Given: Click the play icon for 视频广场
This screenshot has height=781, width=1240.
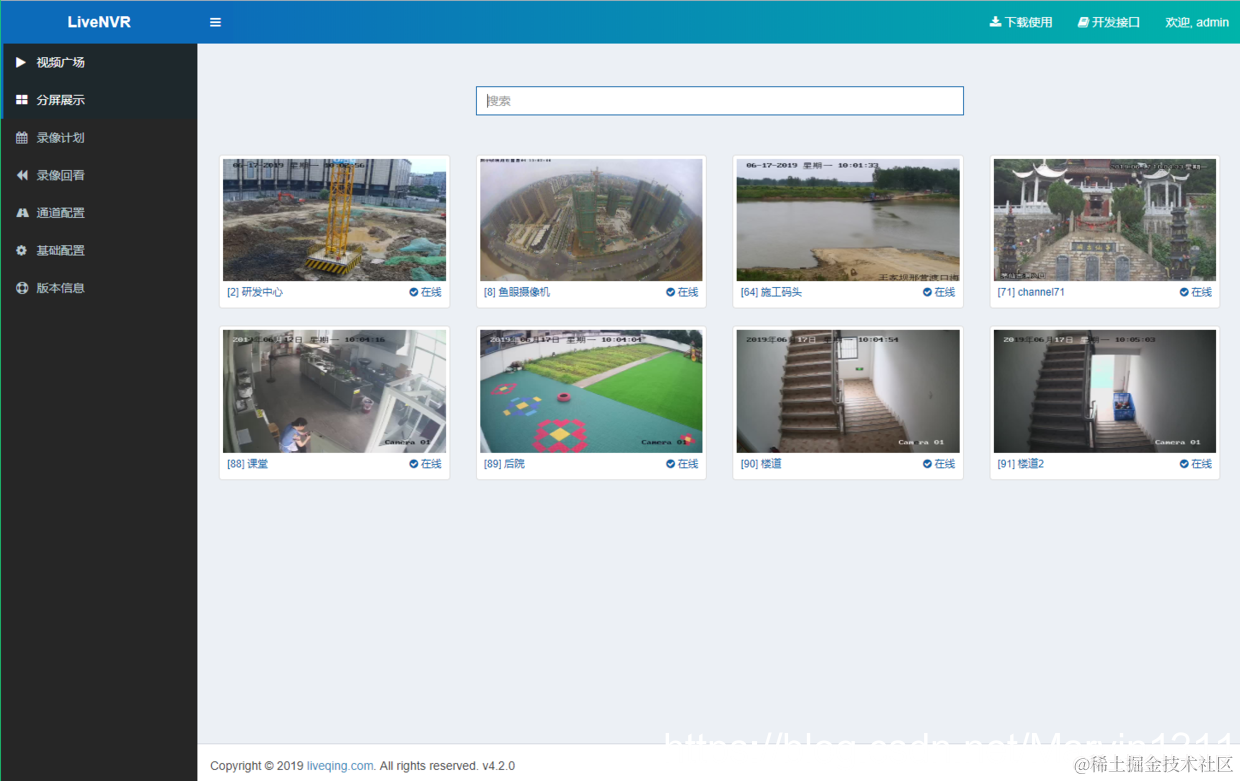Looking at the screenshot, I should 21,62.
